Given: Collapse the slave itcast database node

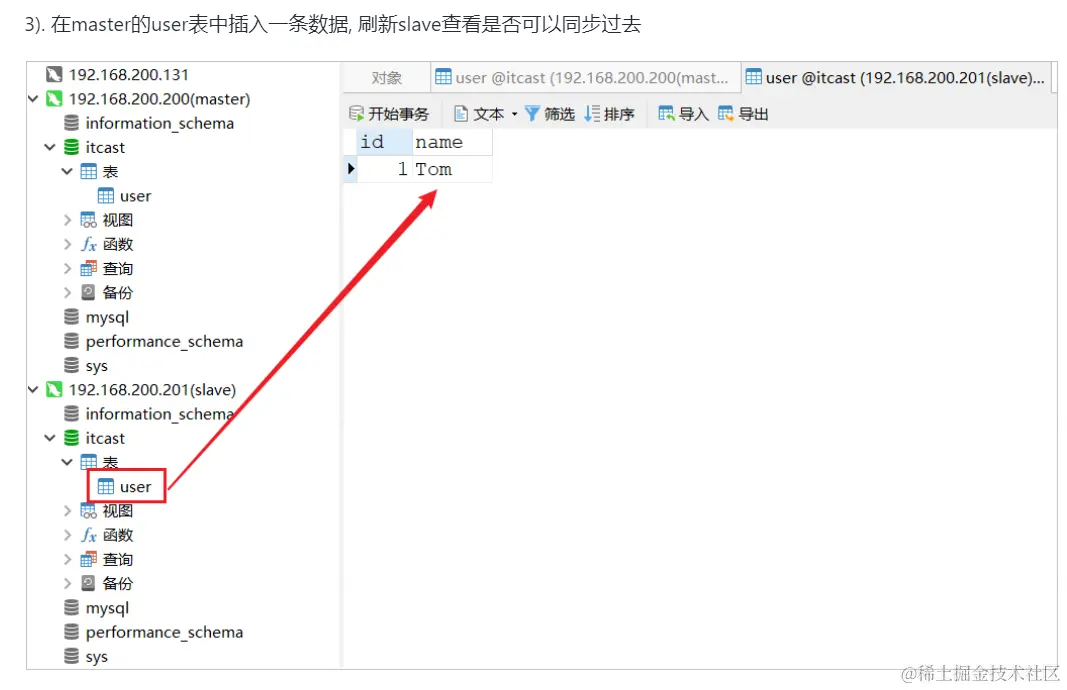Looking at the screenshot, I should [50, 438].
